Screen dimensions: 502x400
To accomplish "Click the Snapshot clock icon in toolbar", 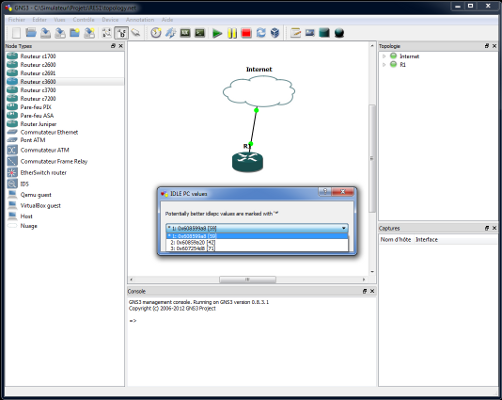I will tap(156, 33).
